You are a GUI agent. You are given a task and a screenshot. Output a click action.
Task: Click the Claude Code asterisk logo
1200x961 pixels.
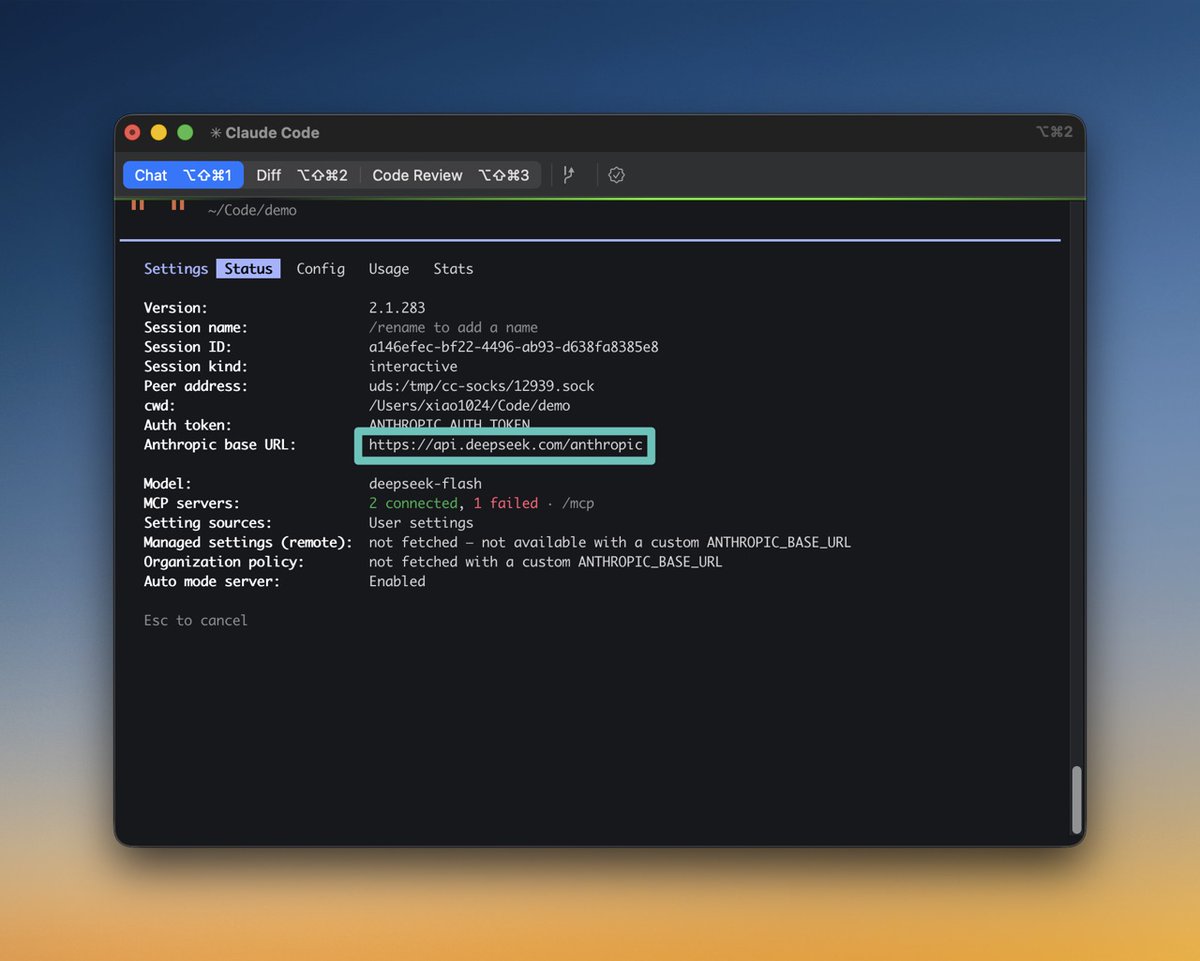(x=215, y=133)
